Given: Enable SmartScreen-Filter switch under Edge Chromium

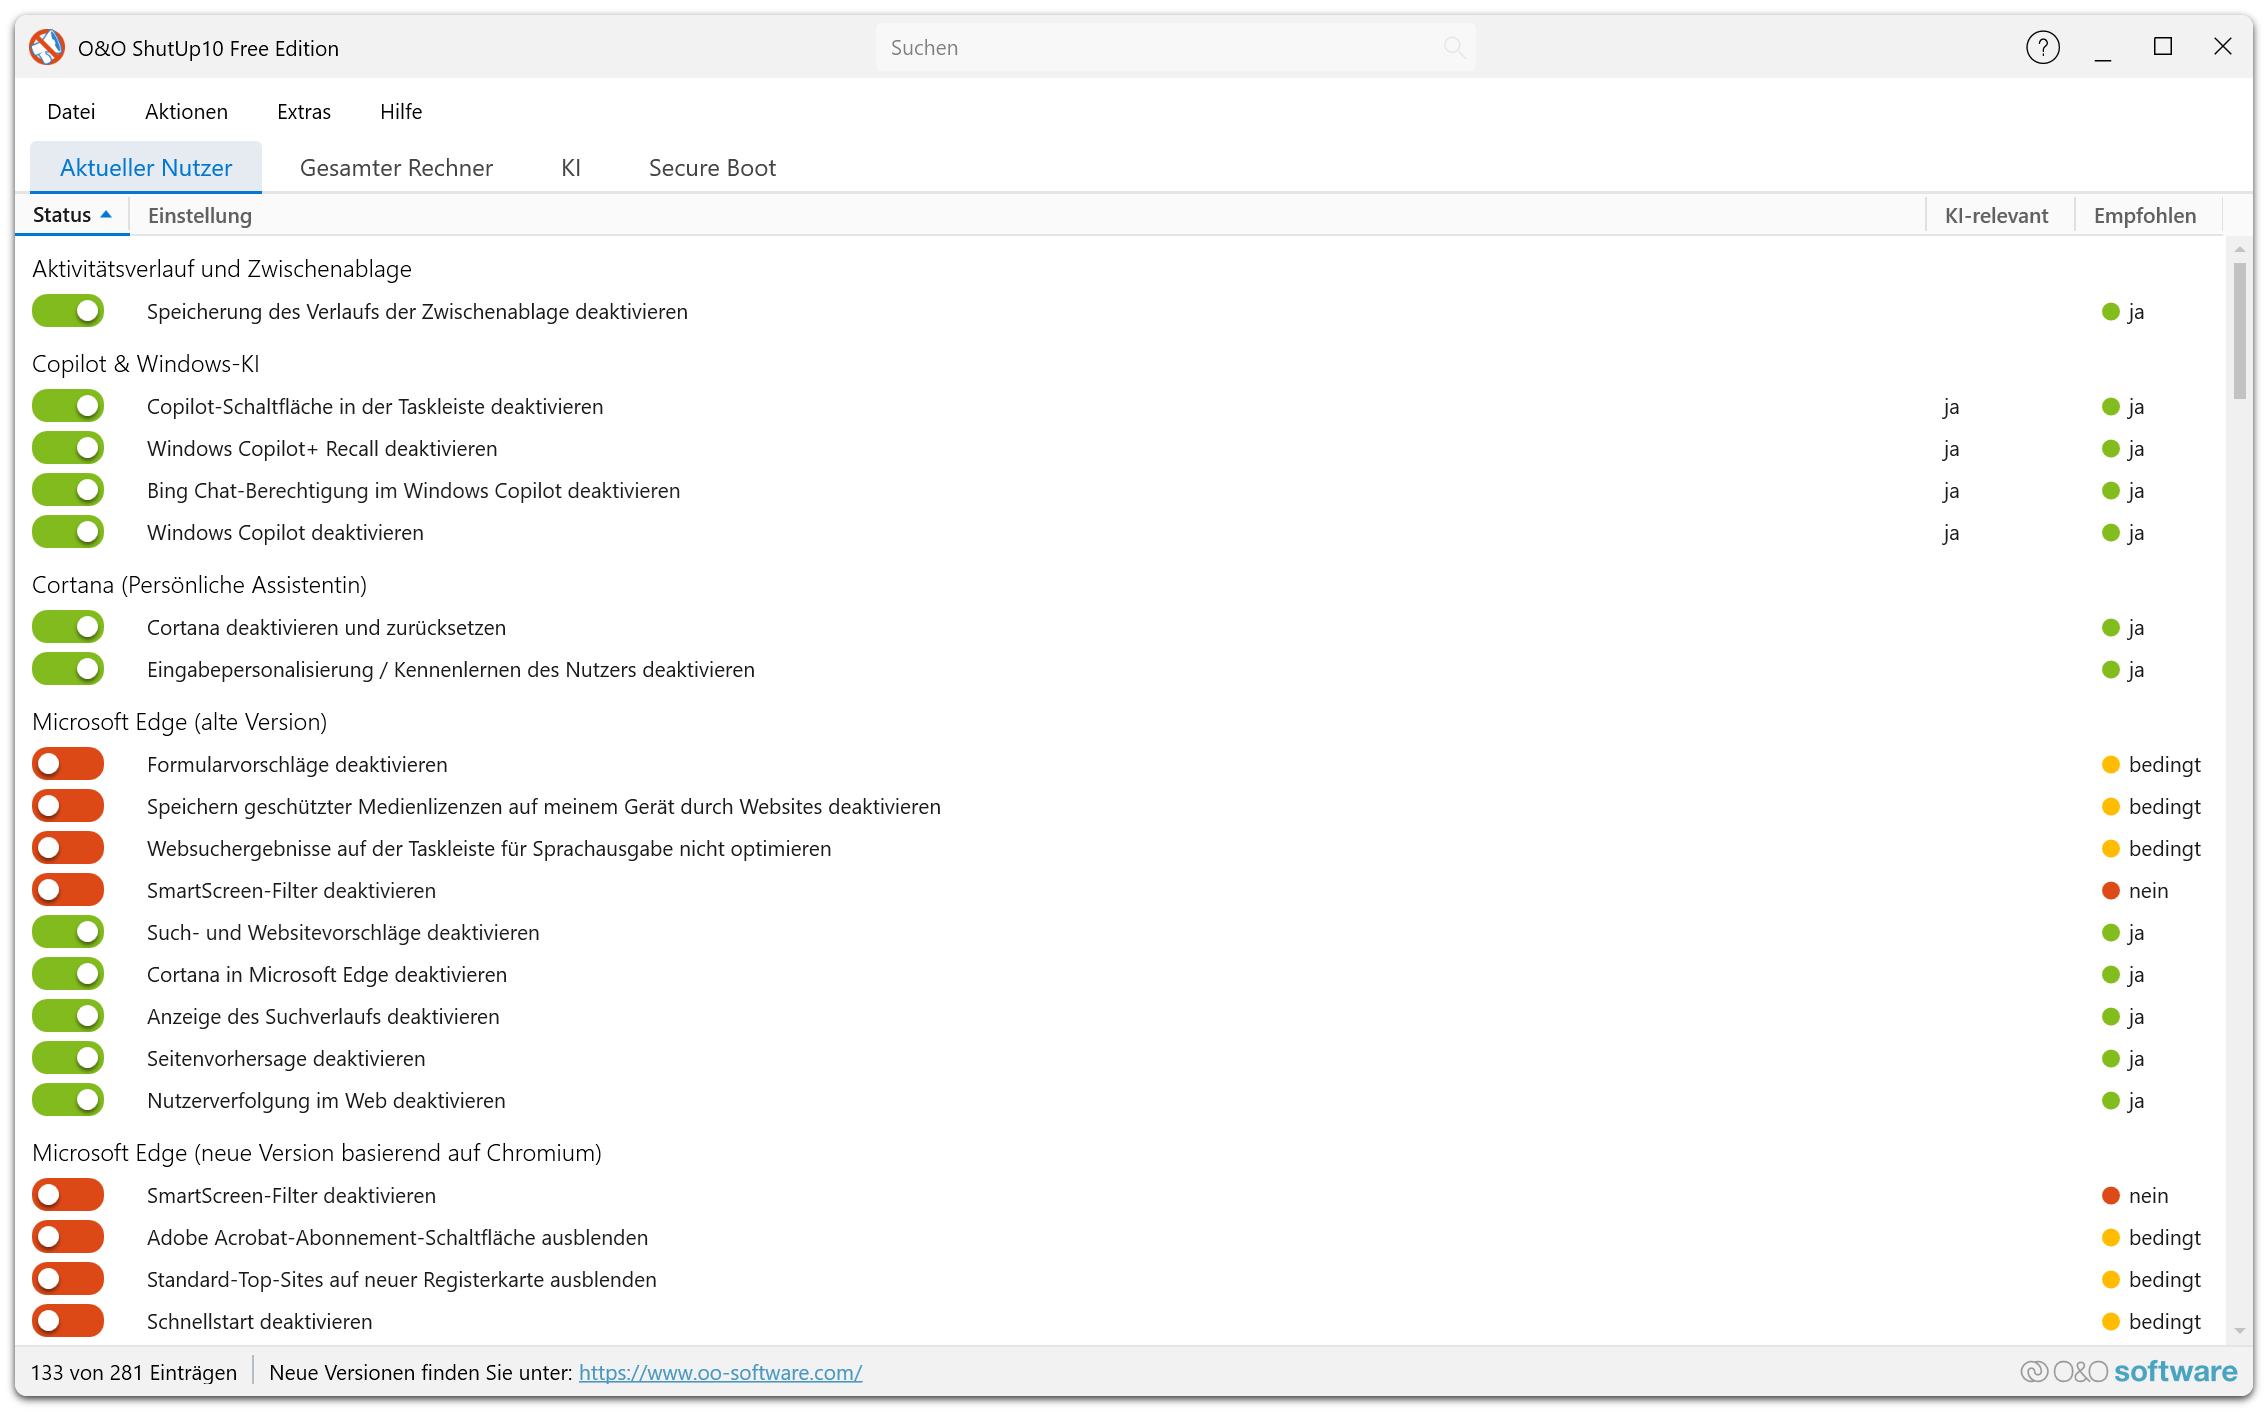Looking at the screenshot, I should pyautogui.click(x=68, y=1195).
